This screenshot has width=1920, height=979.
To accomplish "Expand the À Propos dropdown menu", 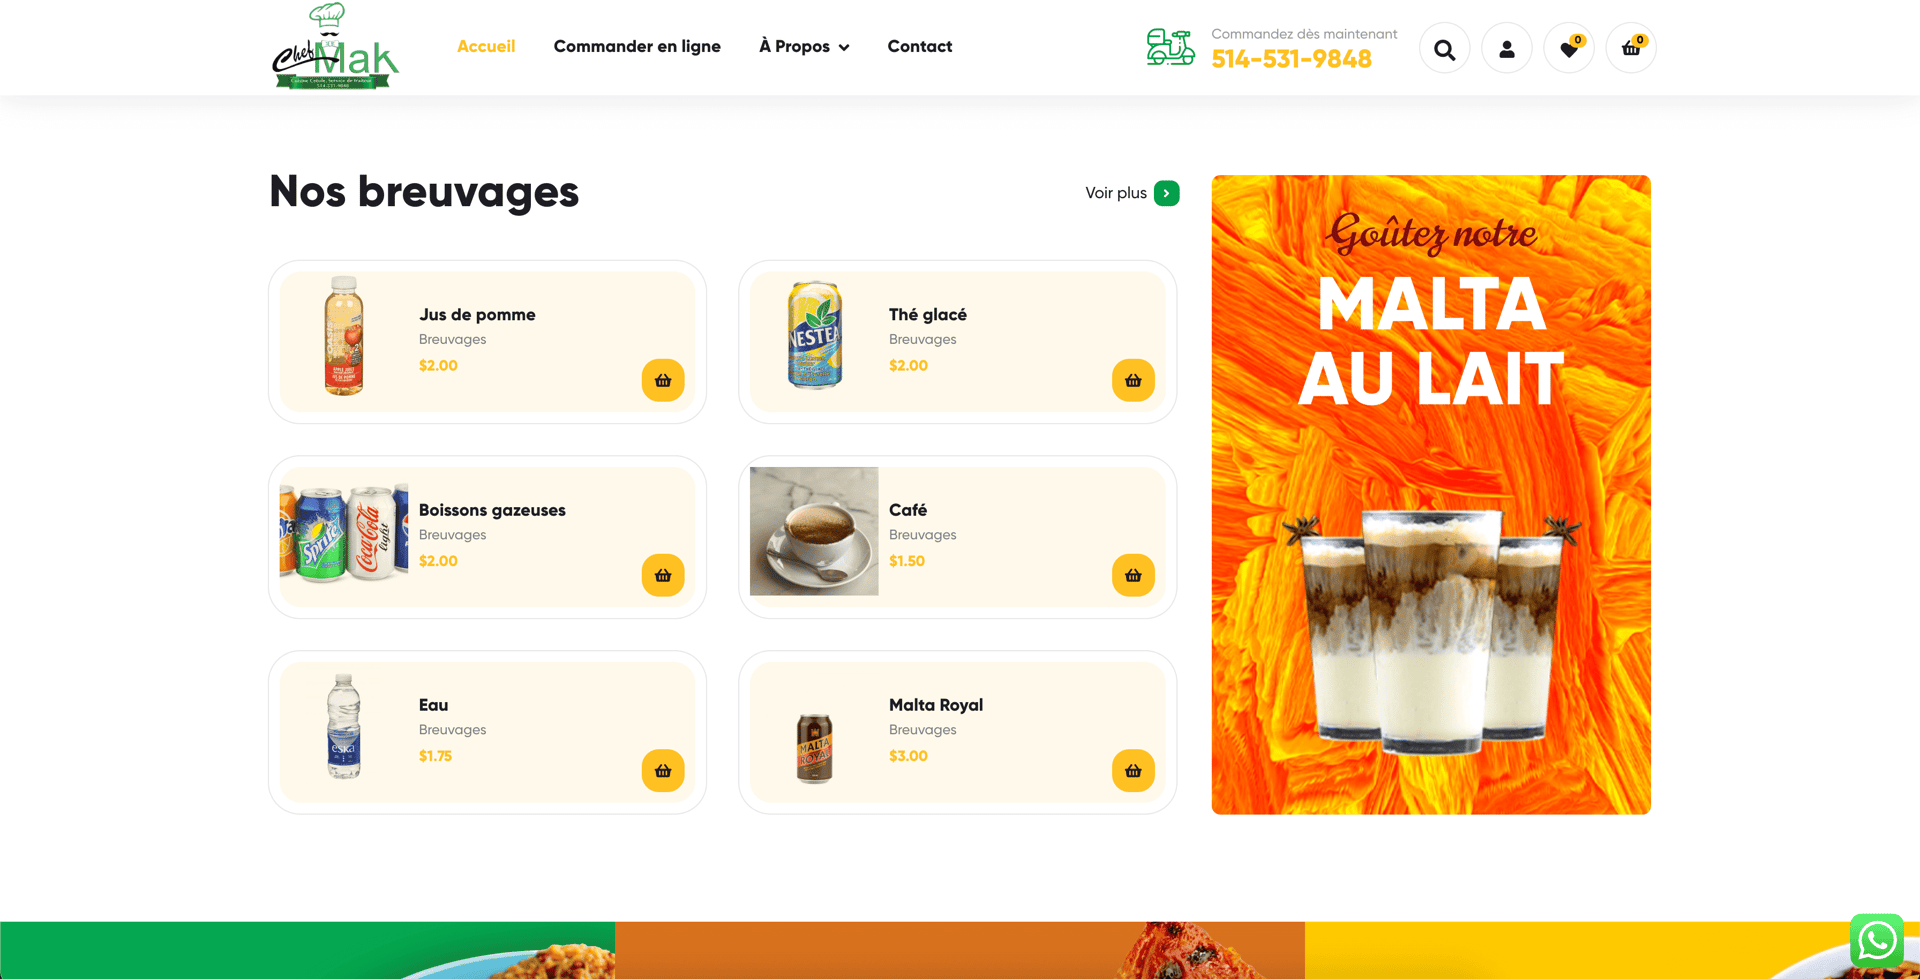I will tap(804, 46).
